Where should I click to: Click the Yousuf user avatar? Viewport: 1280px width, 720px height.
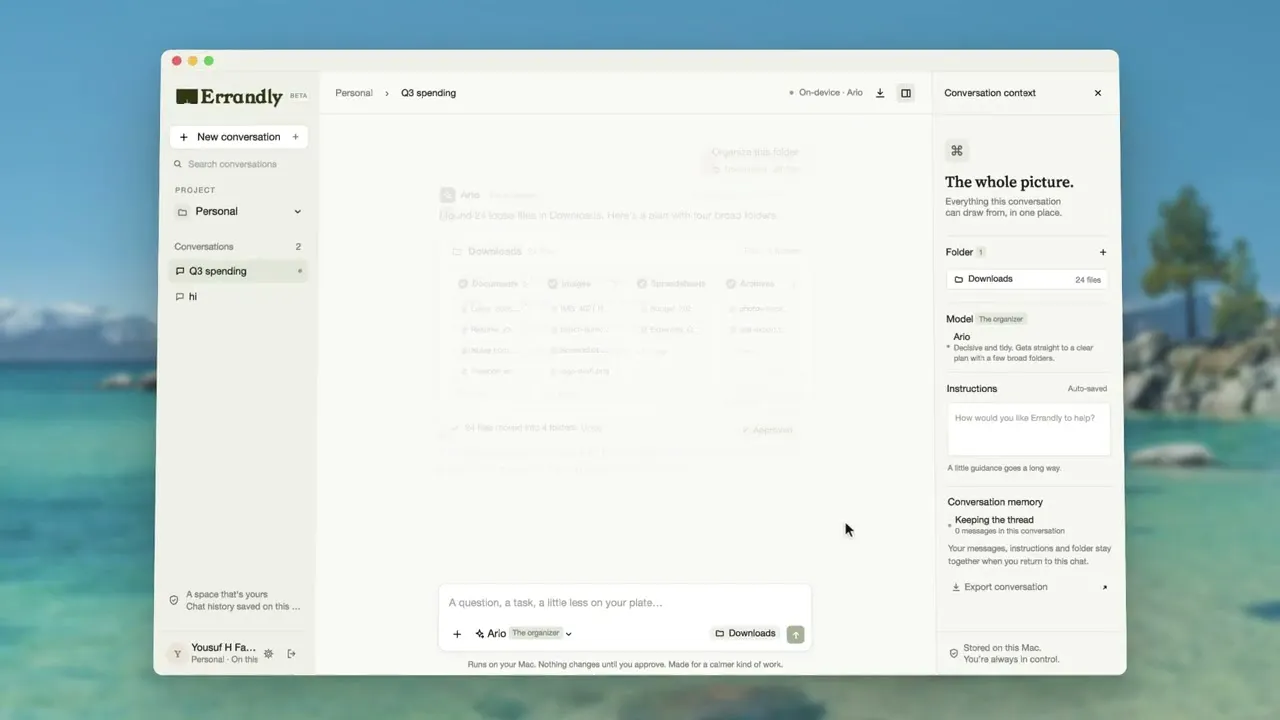(x=177, y=654)
